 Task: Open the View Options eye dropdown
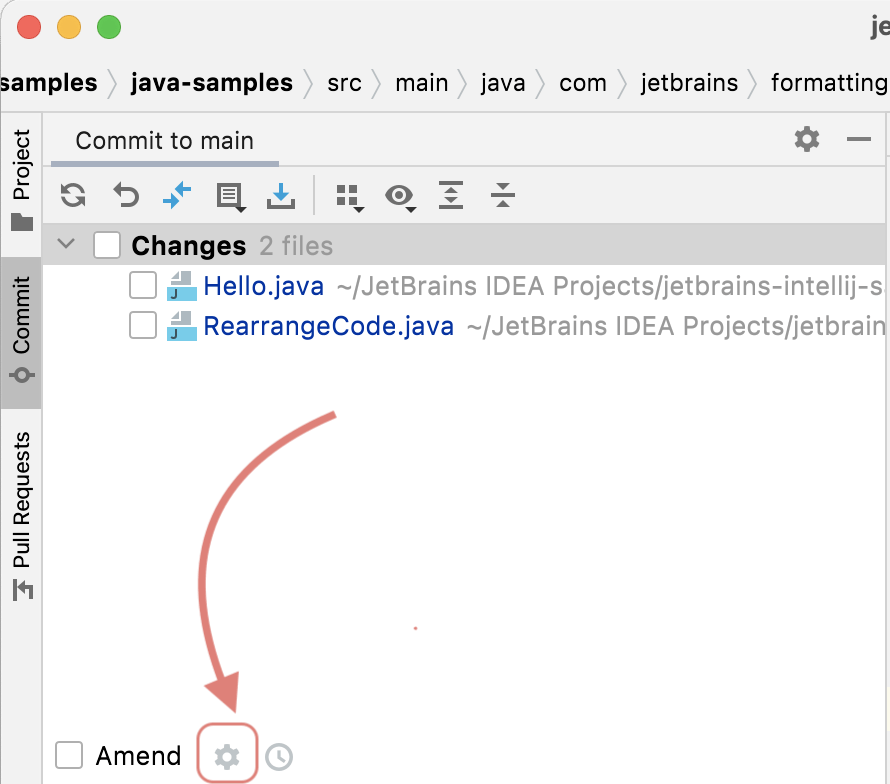(x=401, y=196)
